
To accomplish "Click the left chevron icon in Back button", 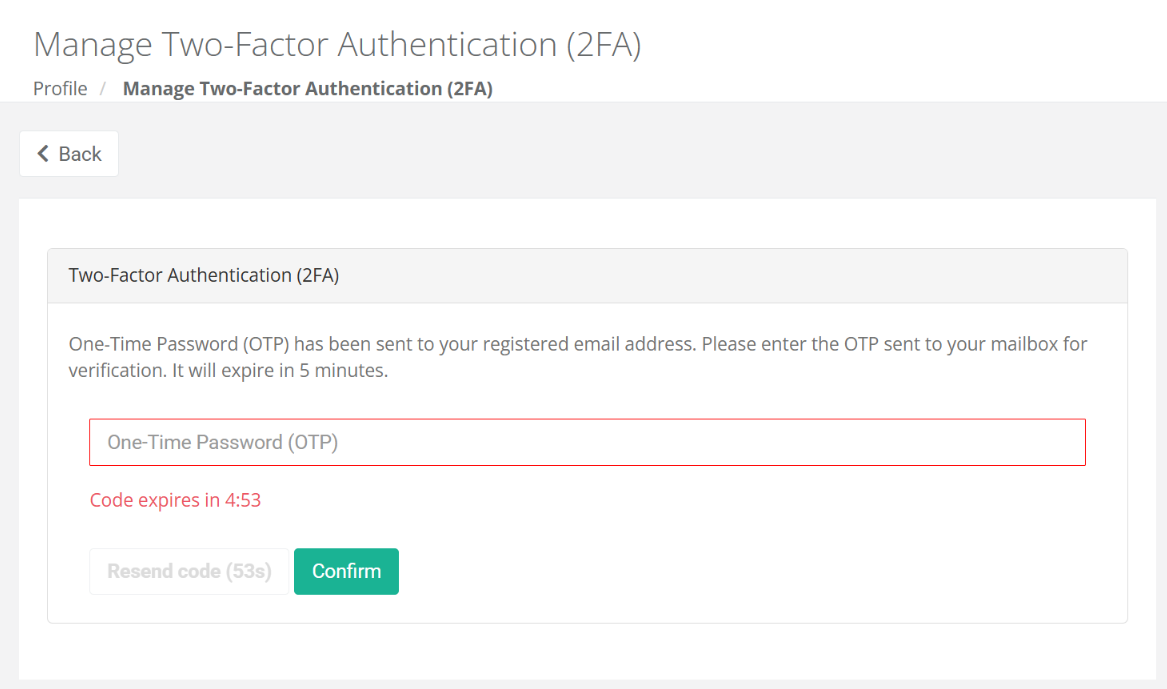I will click(43, 154).
